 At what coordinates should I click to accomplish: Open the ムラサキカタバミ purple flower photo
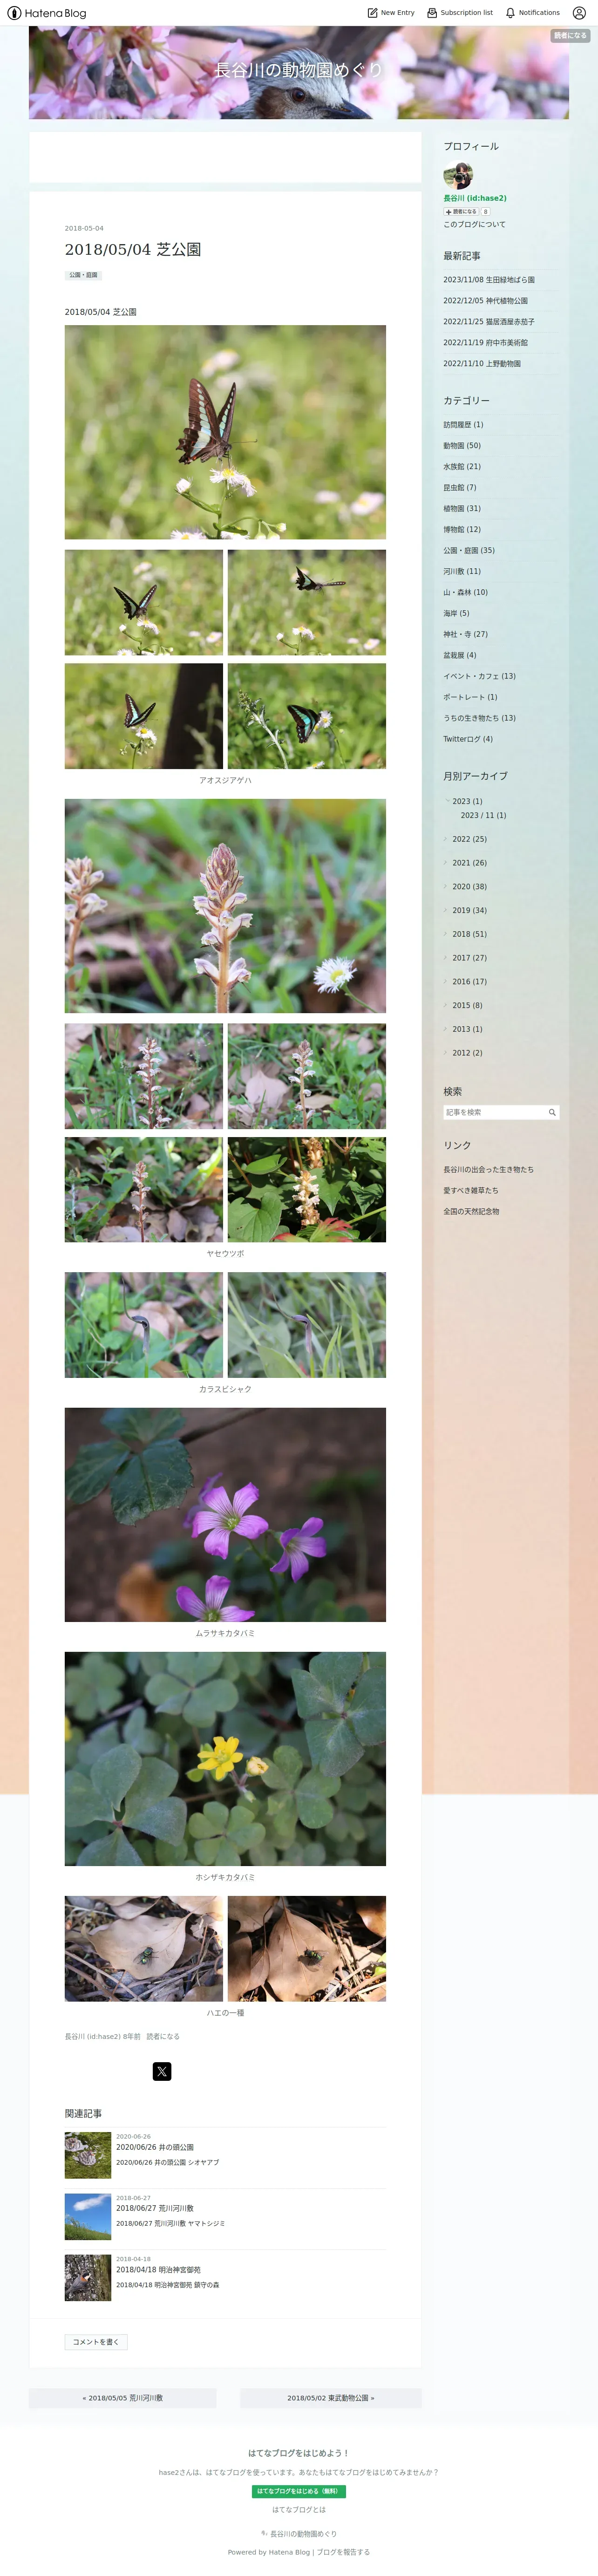(225, 1515)
